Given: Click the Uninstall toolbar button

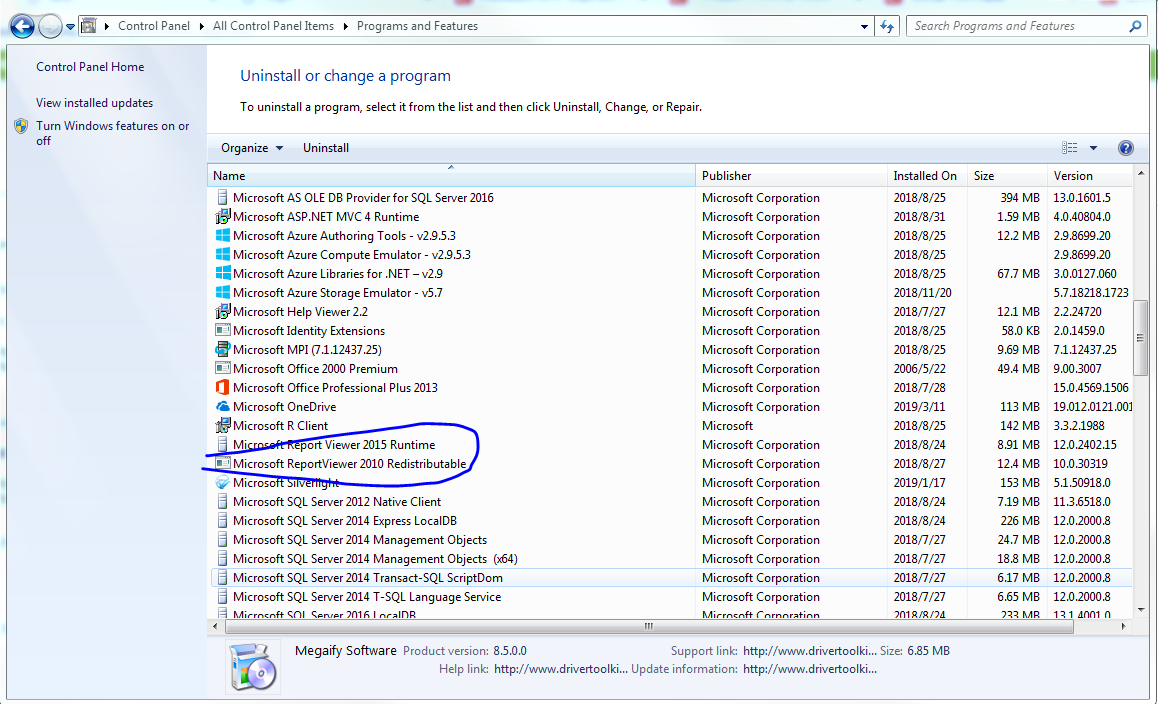Looking at the screenshot, I should click(x=324, y=147).
